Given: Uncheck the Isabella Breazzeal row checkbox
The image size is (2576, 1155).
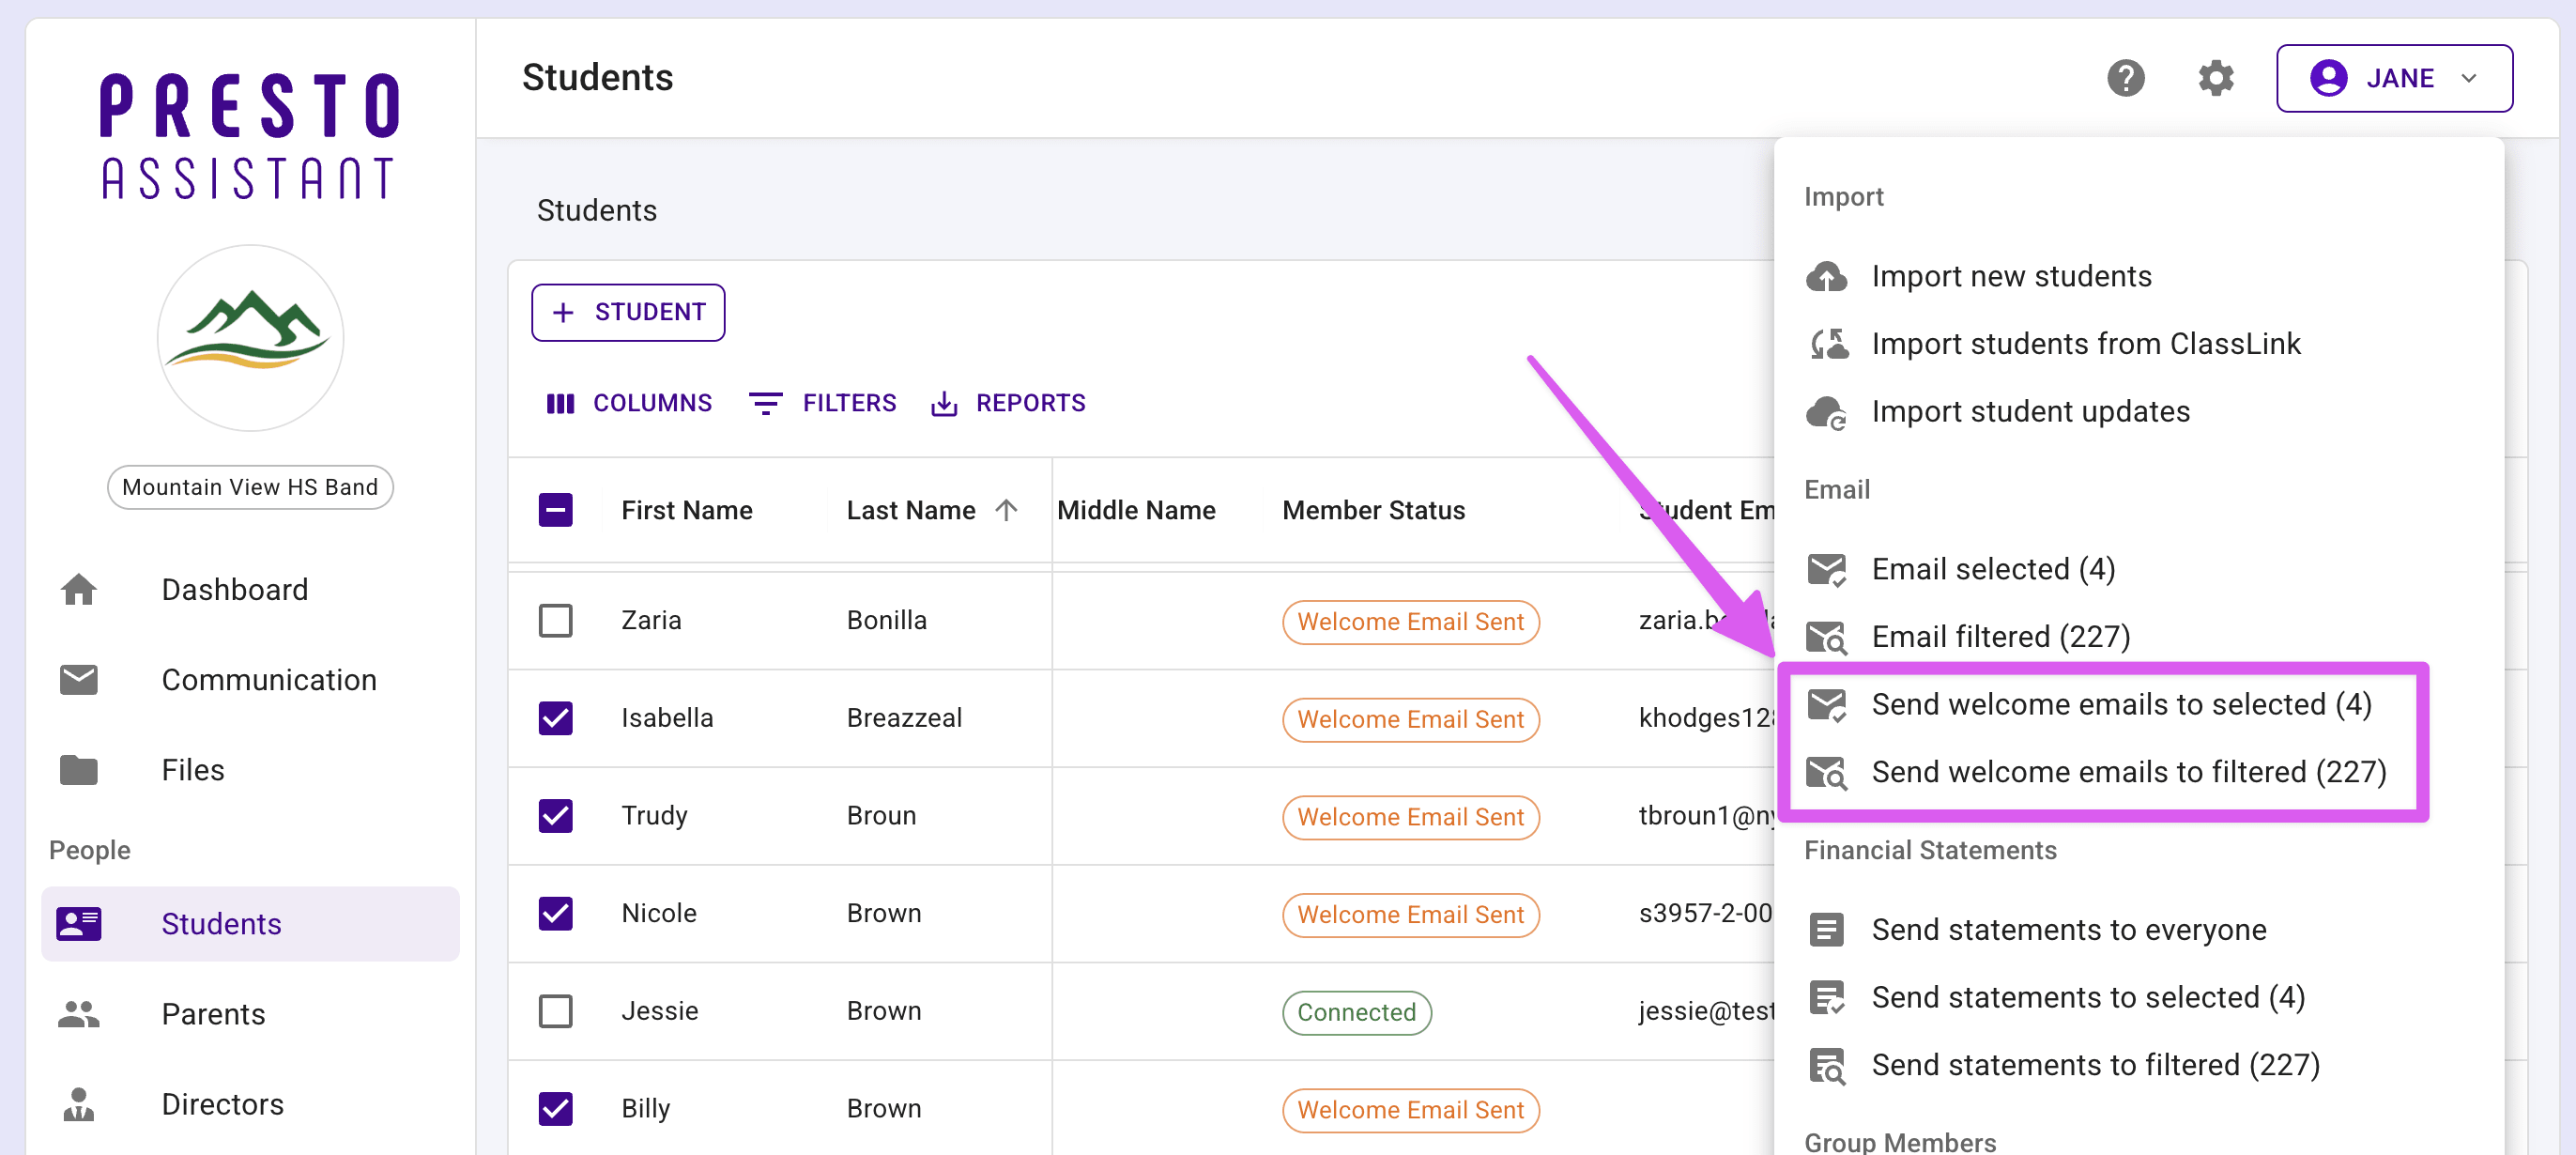Looking at the screenshot, I should (x=555, y=718).
